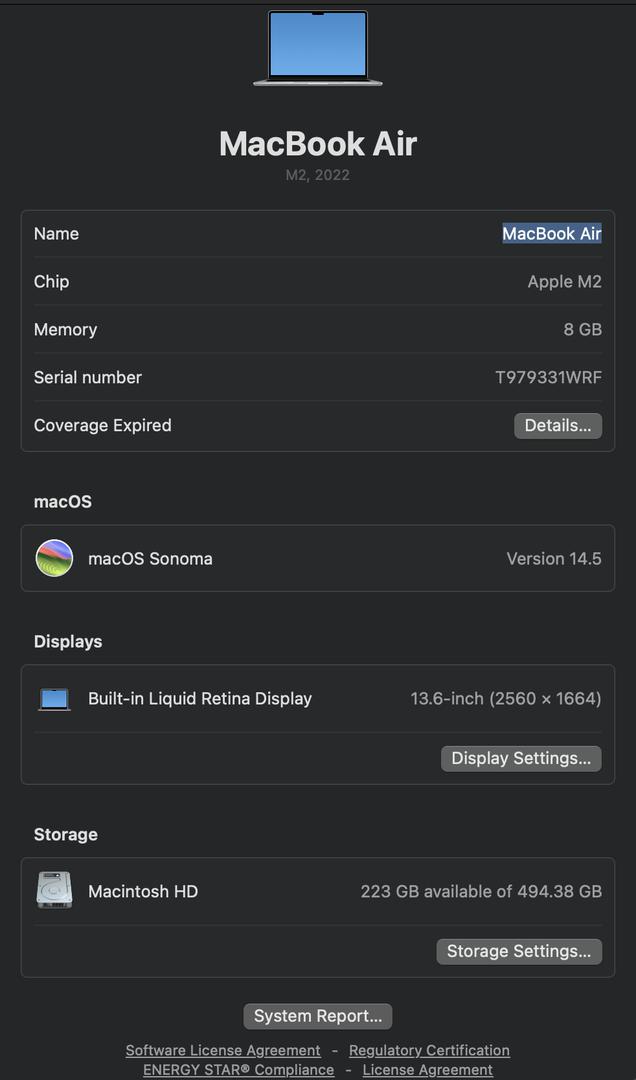Screen dimensions: 636x1080
Task: Click the macOS Sonoma icon
Action: [x=55, y=558]
